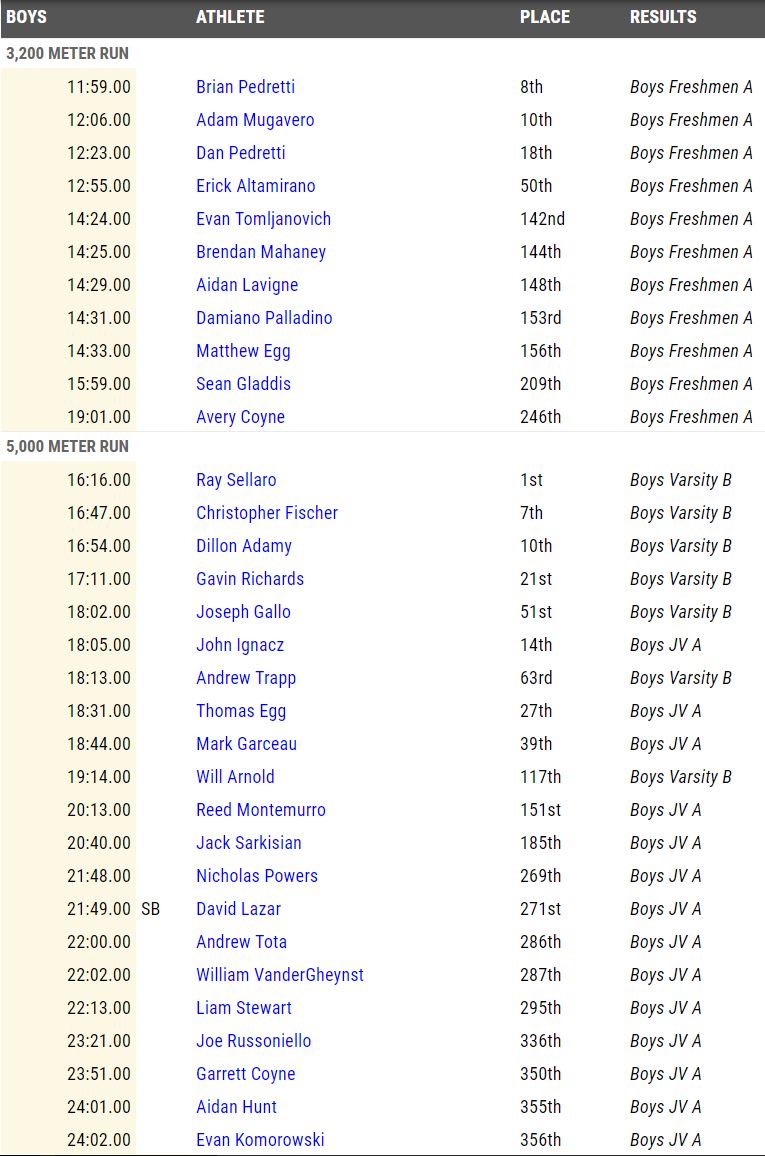Click the Christopher Fischer link
This screenshot has width=765, height=1156.
267,513
